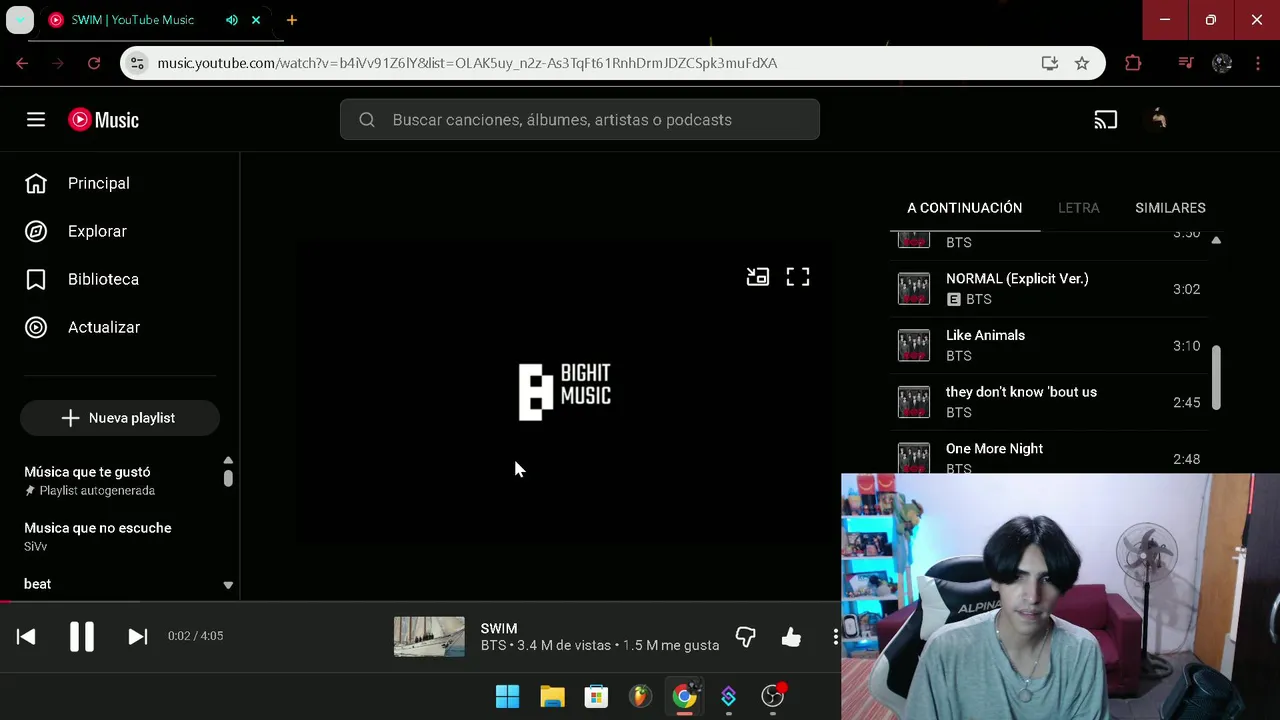Image resolution: width=1280 pixels, height=720 pixels.
Task: Open the hamburger guide menu
Action: (36, 120)
